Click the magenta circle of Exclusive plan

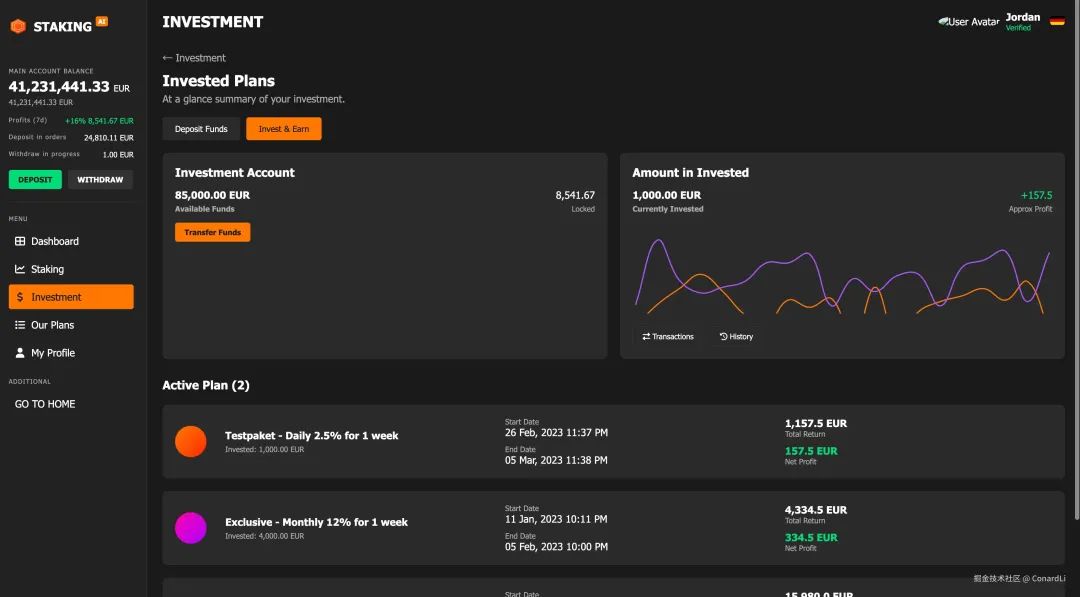pos(191,528)
